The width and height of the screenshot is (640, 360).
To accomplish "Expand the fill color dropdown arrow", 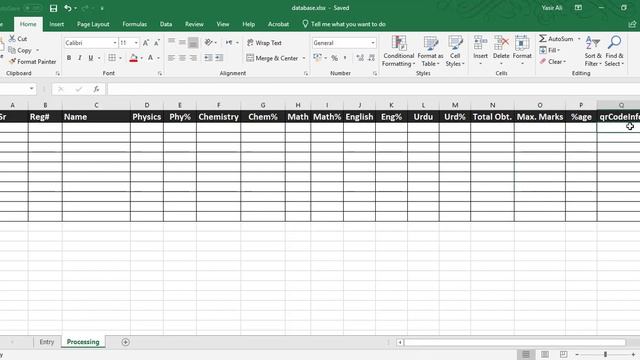I will [x=141, y=58].
